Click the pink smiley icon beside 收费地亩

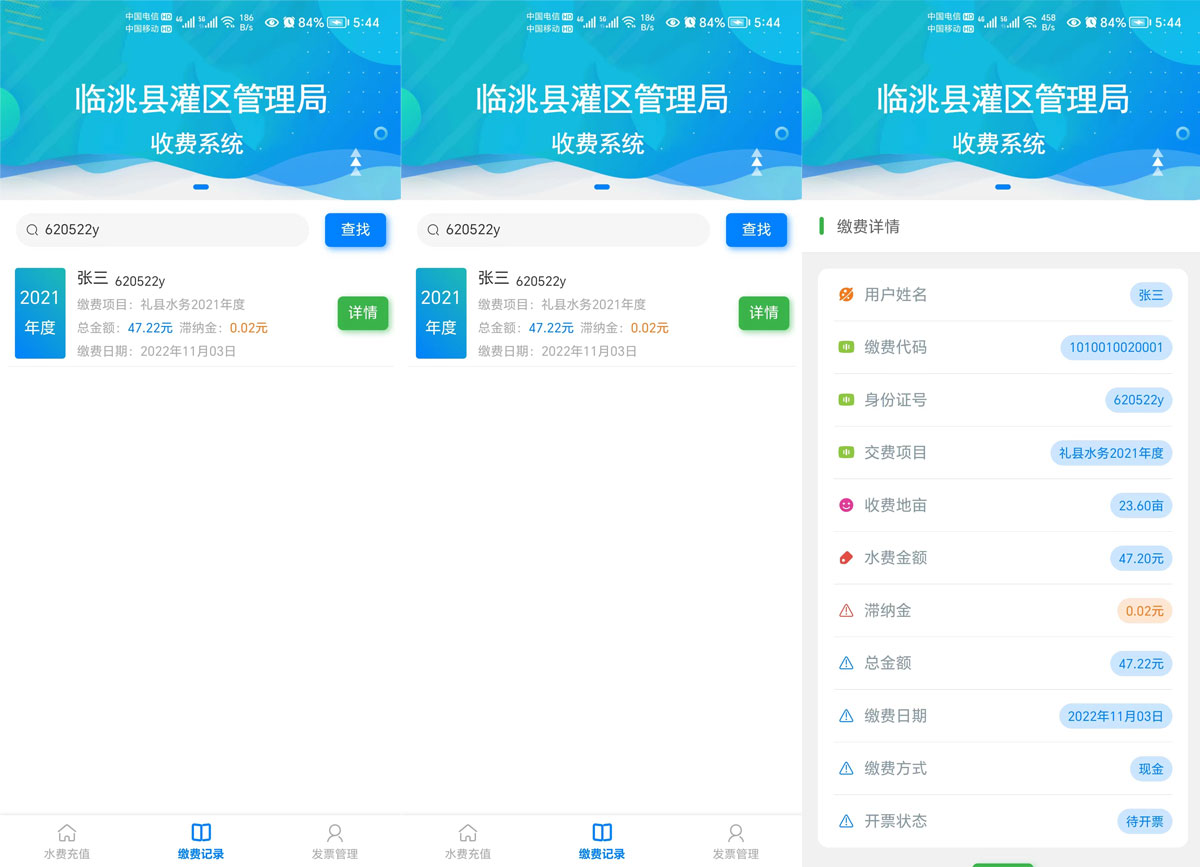tap(846, 505)
